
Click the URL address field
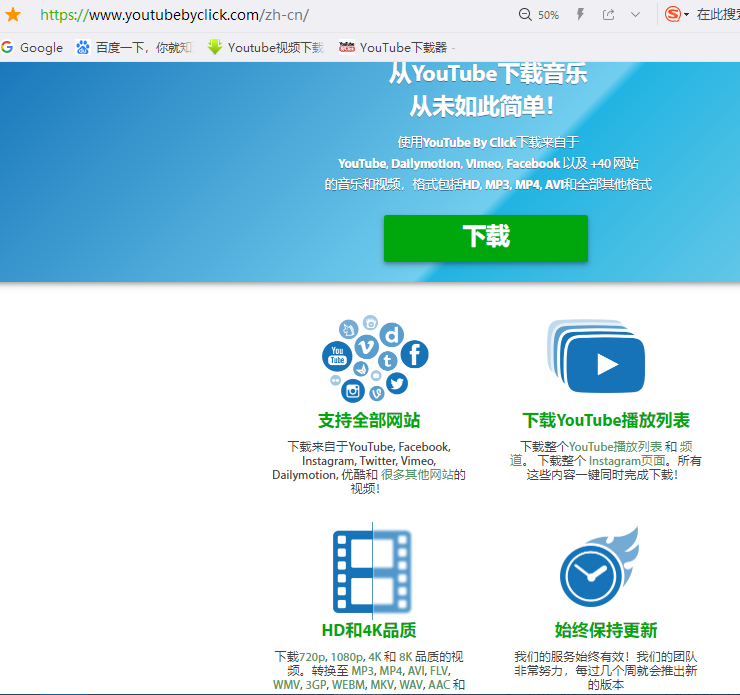point(175,15)
